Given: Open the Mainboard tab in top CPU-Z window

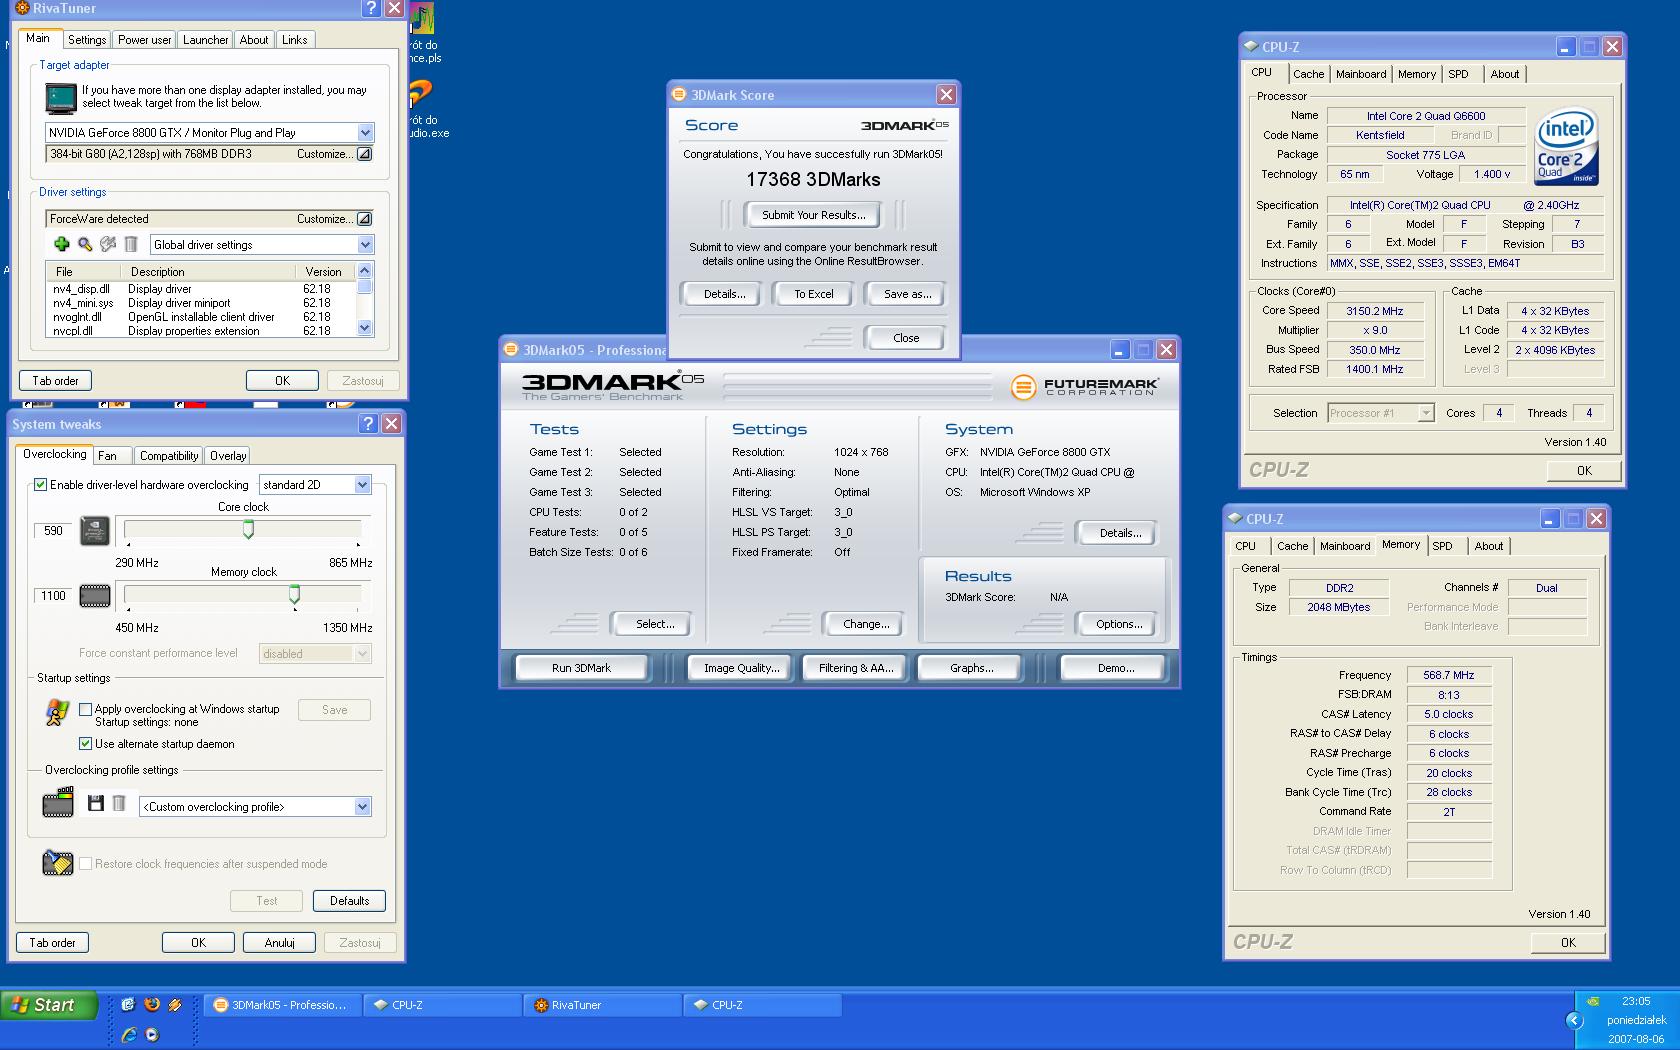Looking at the screenshot, I should click(x=1361, y=74).
